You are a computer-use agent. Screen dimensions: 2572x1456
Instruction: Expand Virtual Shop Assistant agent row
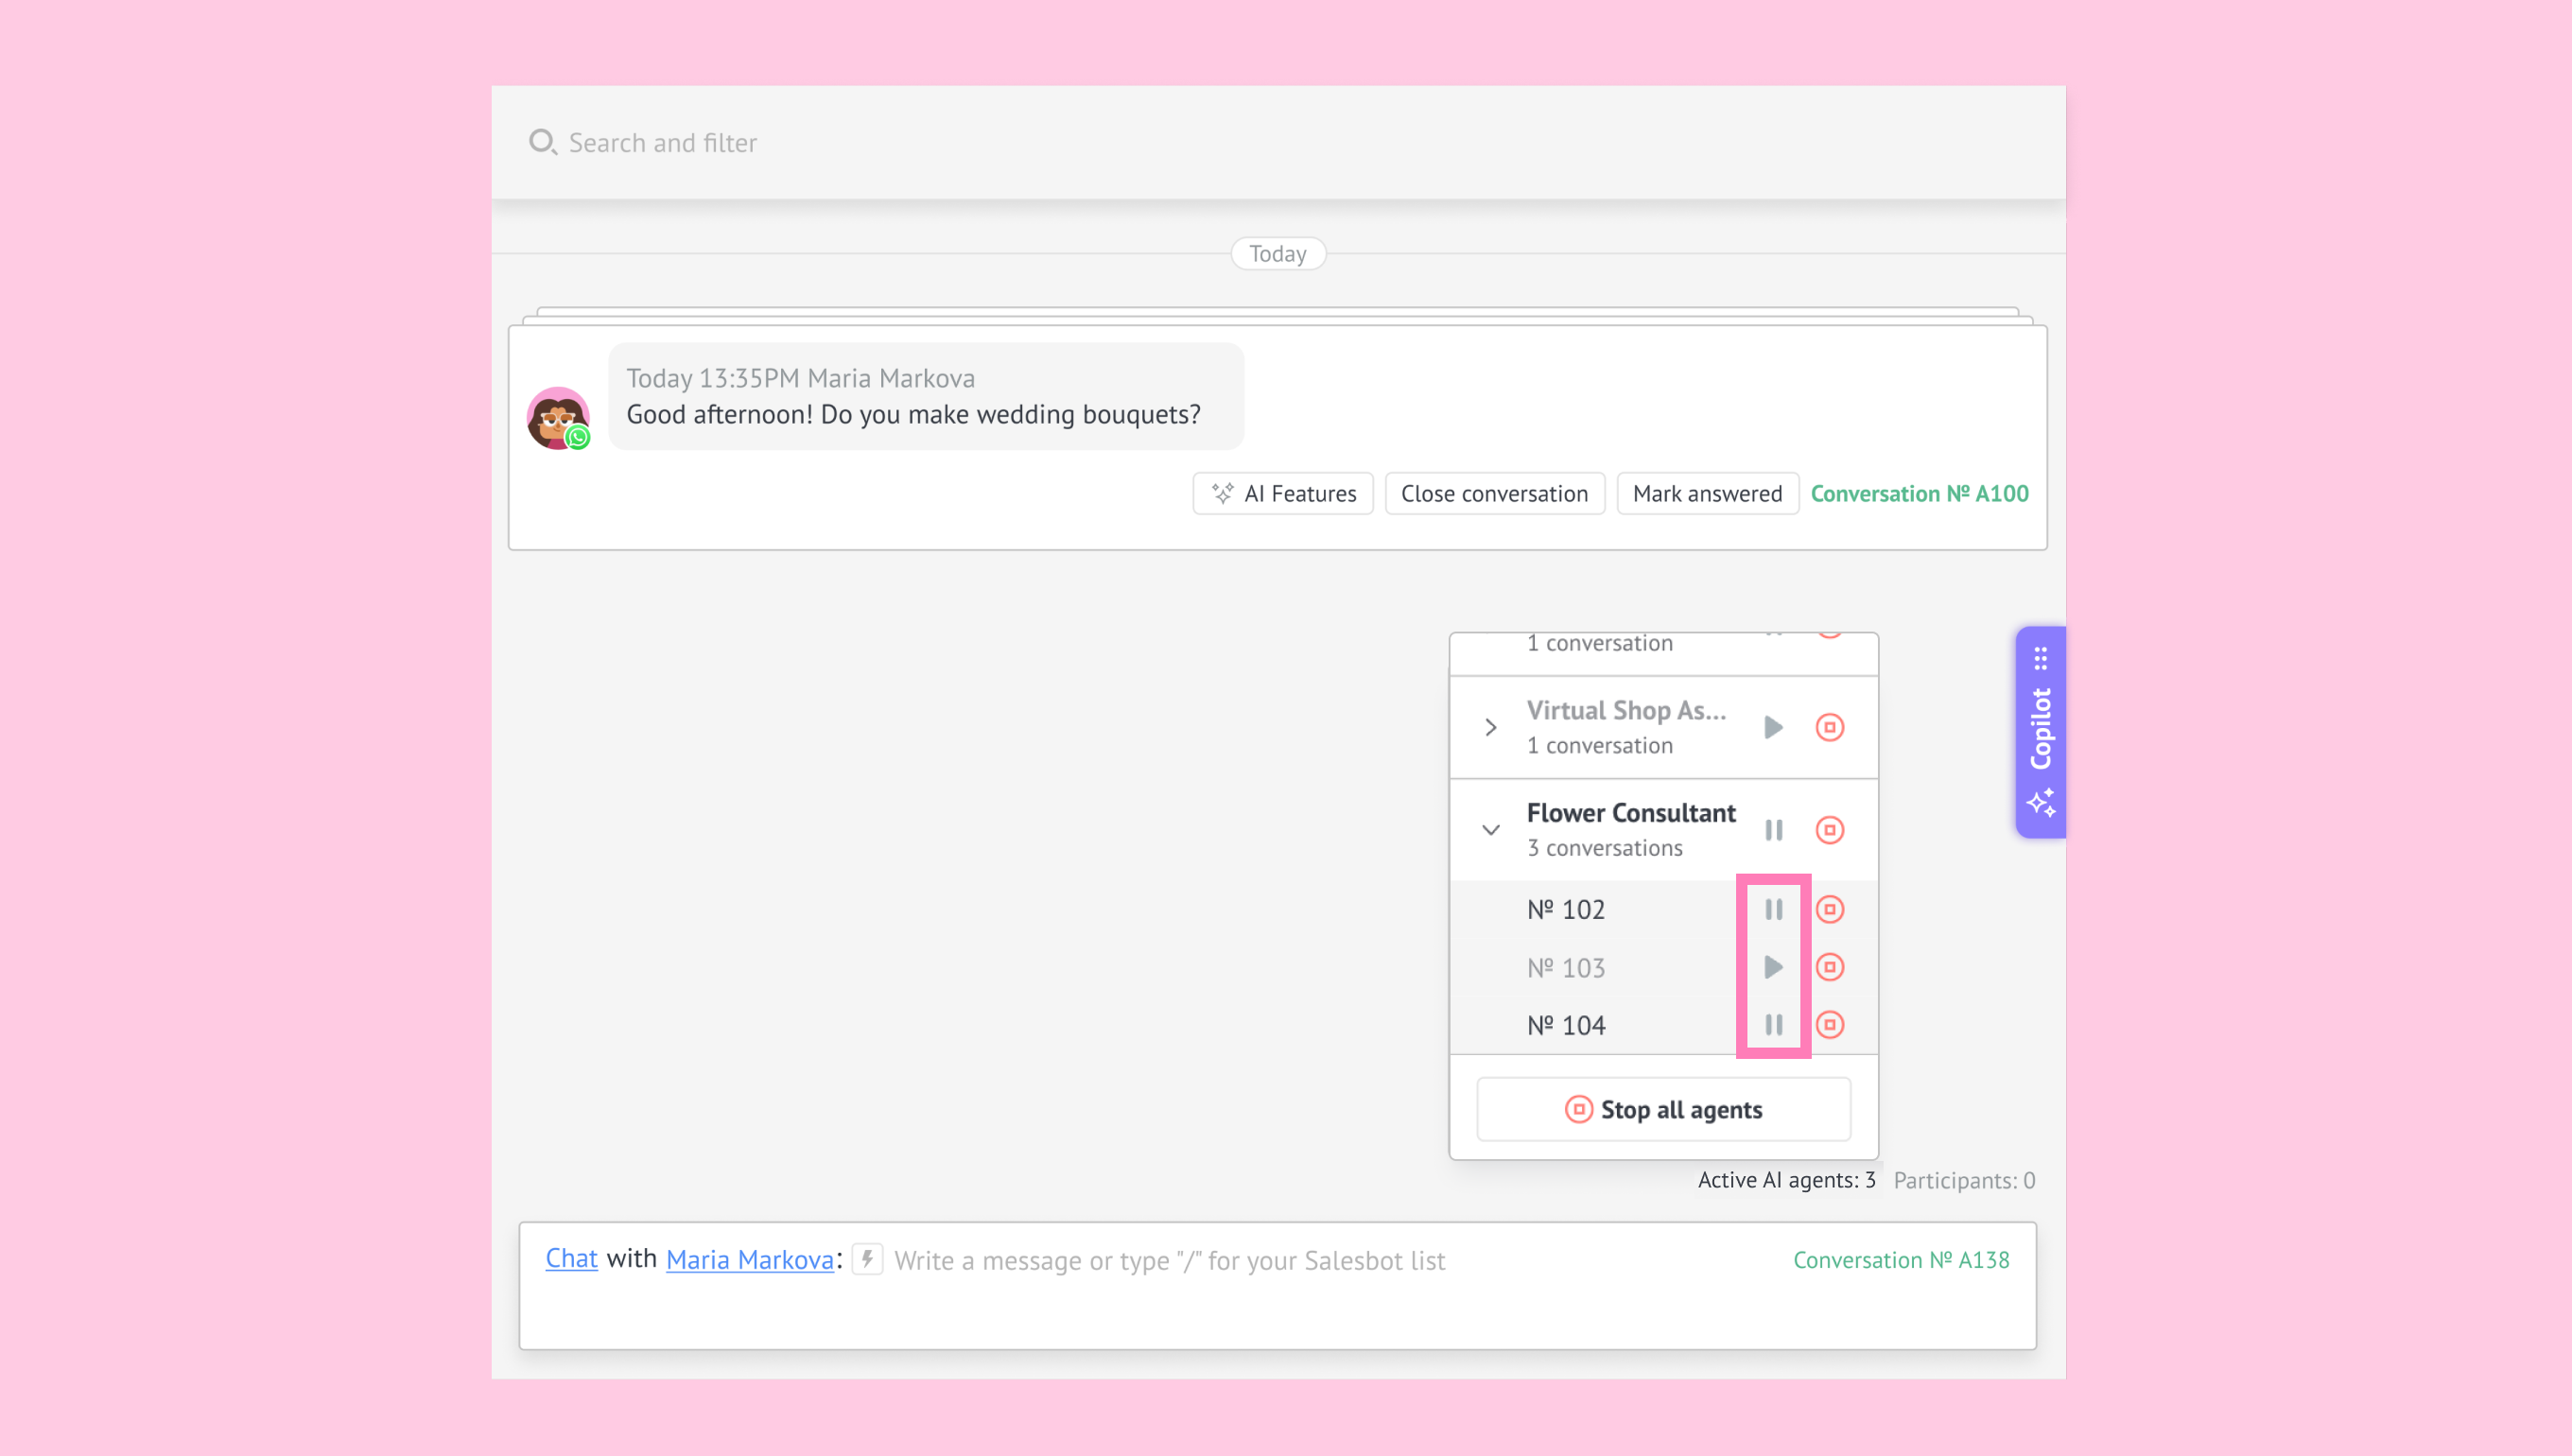click(x=1490, y=727)
